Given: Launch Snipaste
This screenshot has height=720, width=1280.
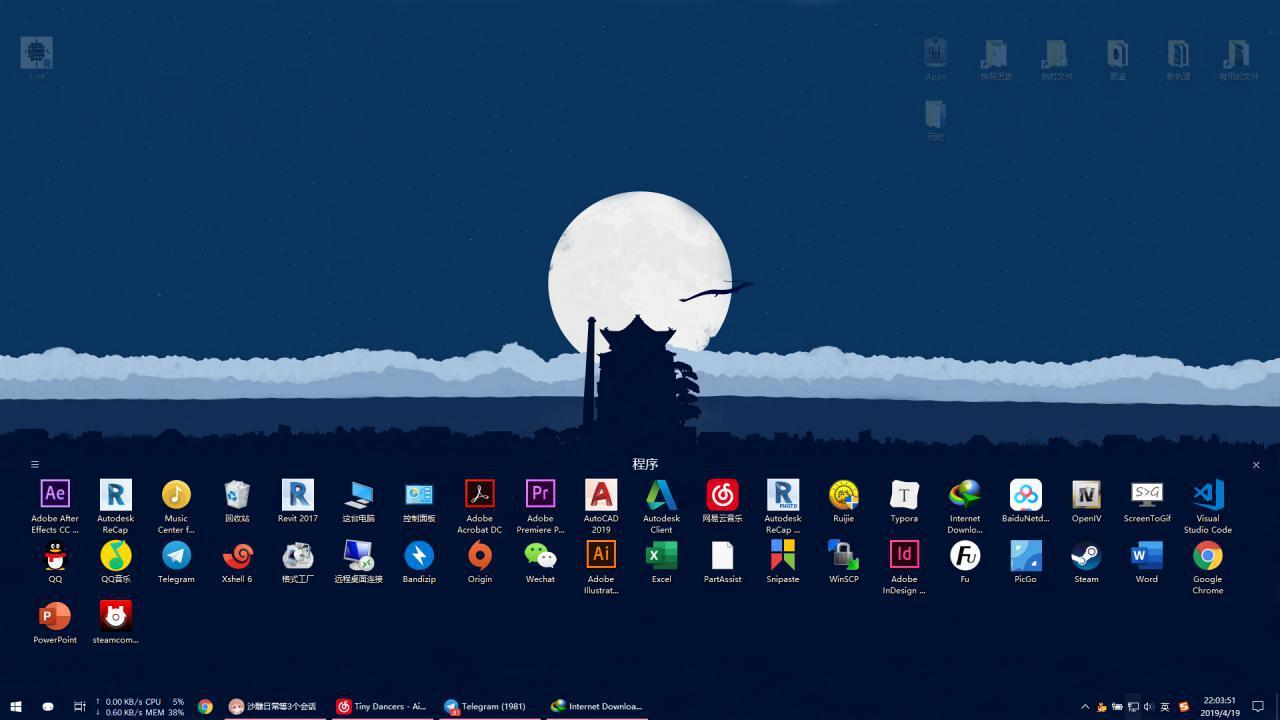Looking at the screenshot, I should [x=783, y=562].
